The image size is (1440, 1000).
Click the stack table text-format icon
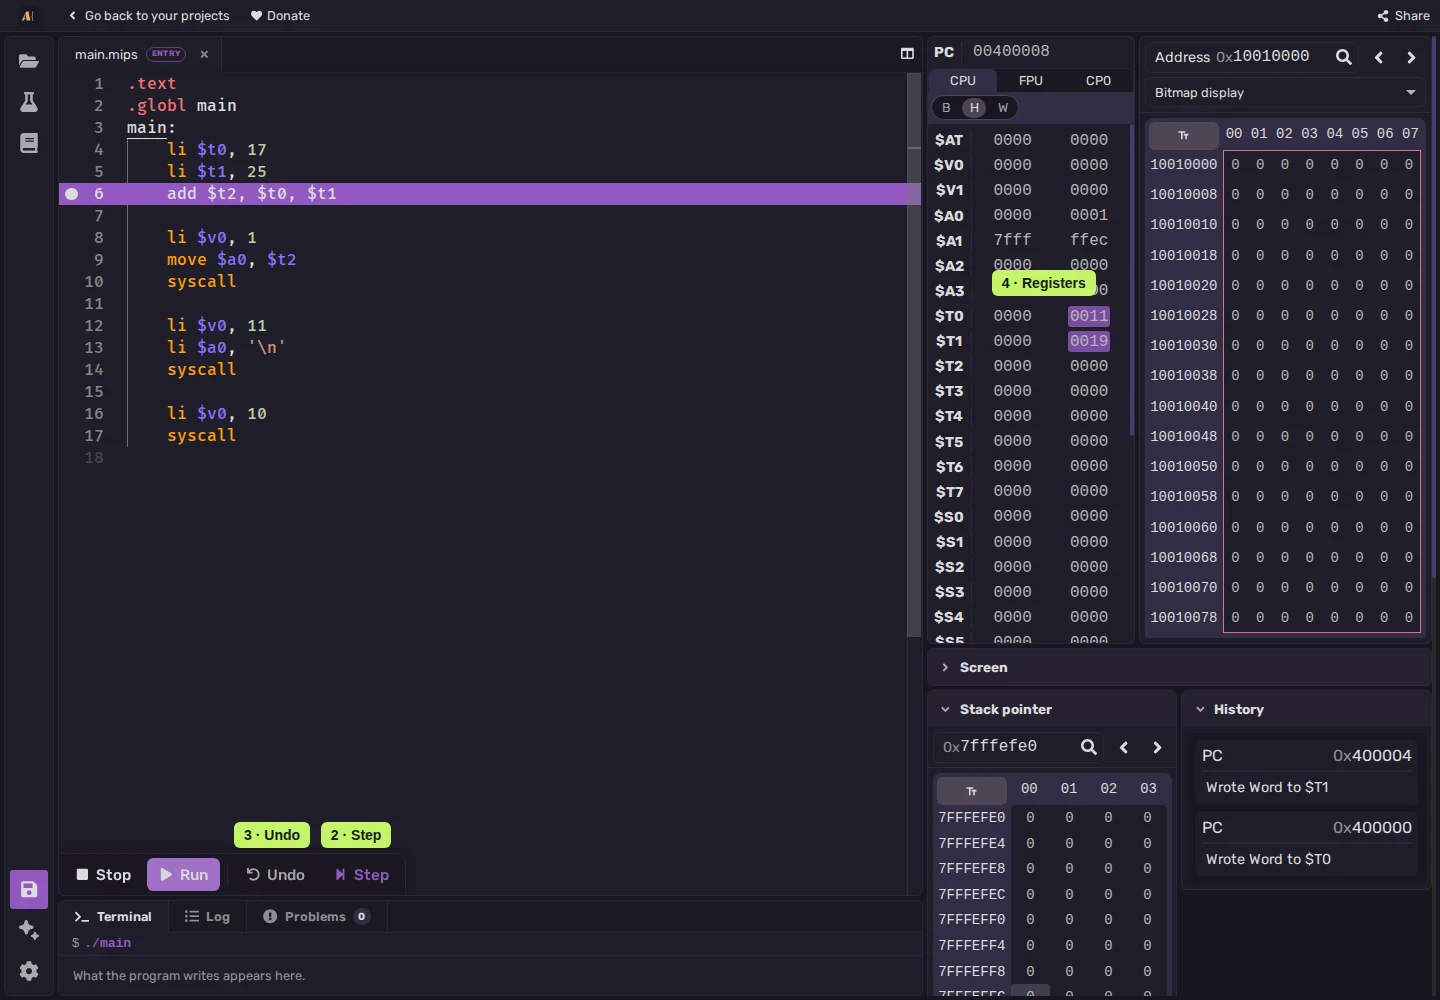point(971,790)
